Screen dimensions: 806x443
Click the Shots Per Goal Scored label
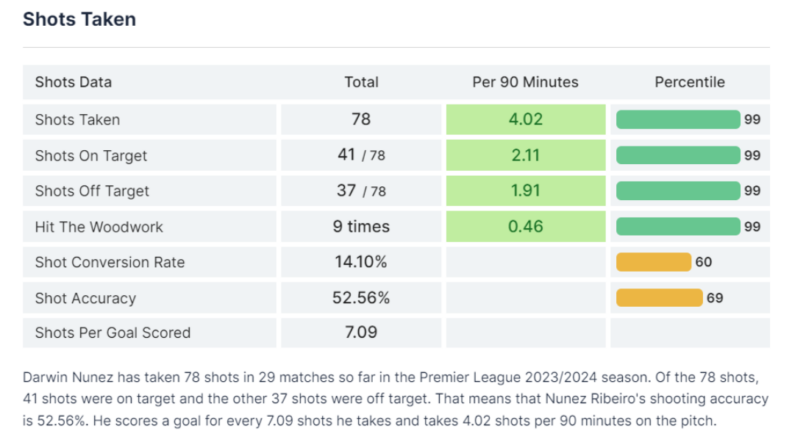pos(113,332)
